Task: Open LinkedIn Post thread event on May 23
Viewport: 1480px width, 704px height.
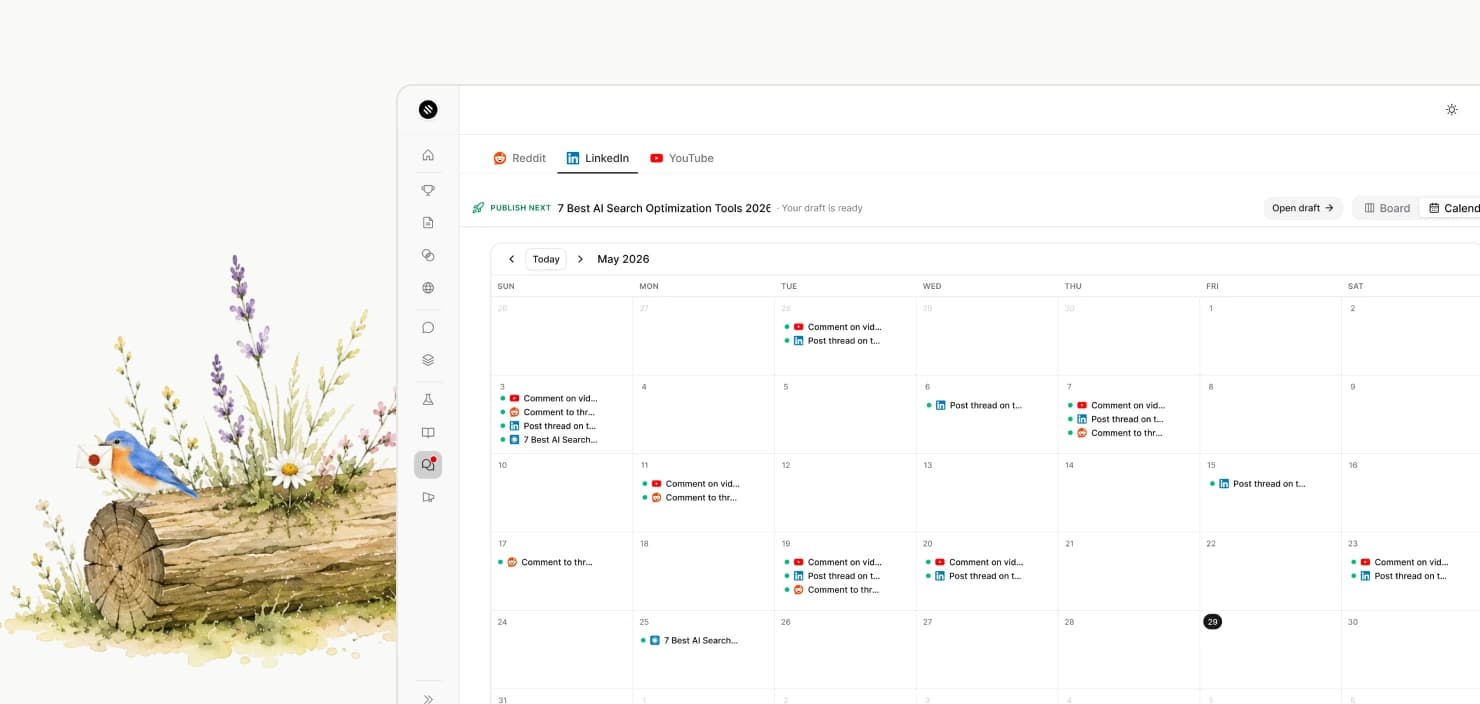Action: click(x=1399, y=576)
